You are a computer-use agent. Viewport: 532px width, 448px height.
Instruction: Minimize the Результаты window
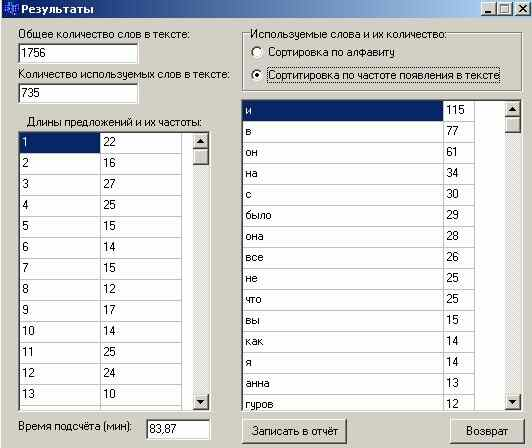tap(488, 8)
